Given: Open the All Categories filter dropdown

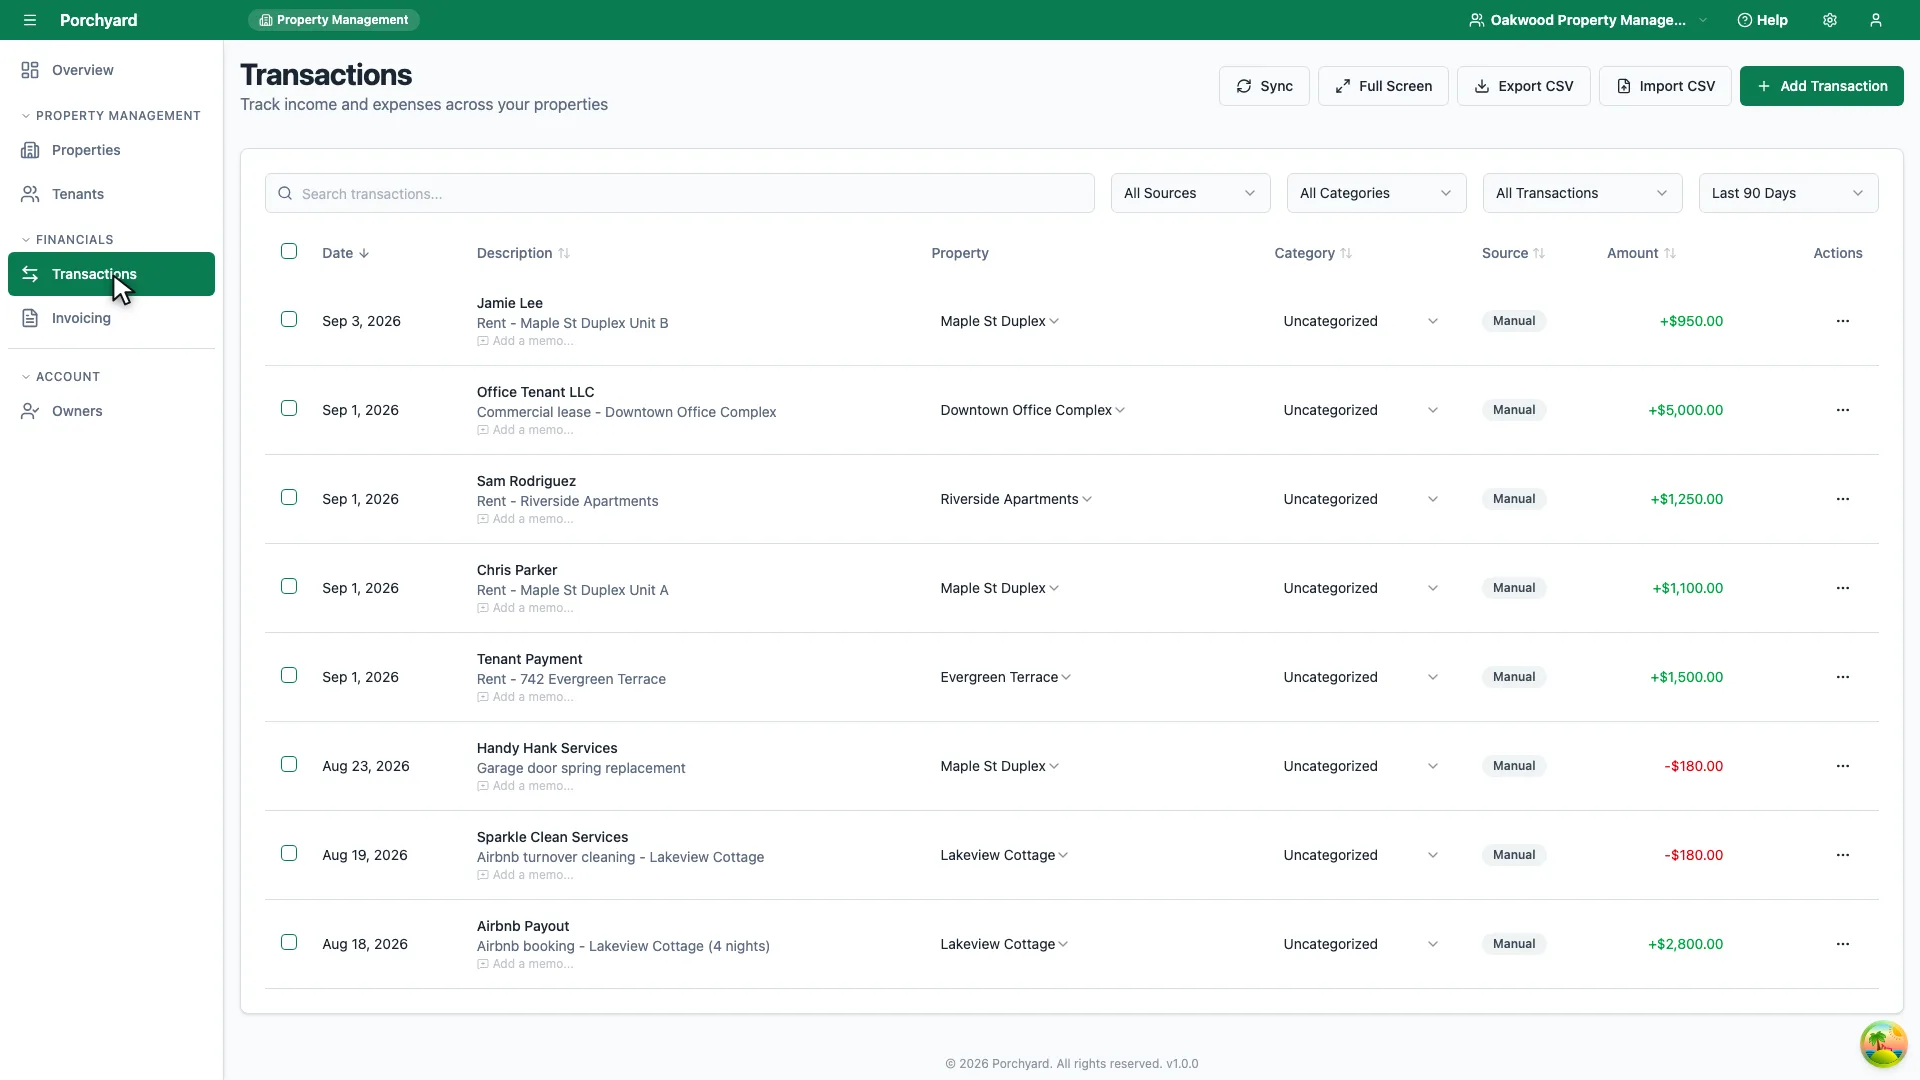Looking at the screenshot, I should (x=1376, y=193).
